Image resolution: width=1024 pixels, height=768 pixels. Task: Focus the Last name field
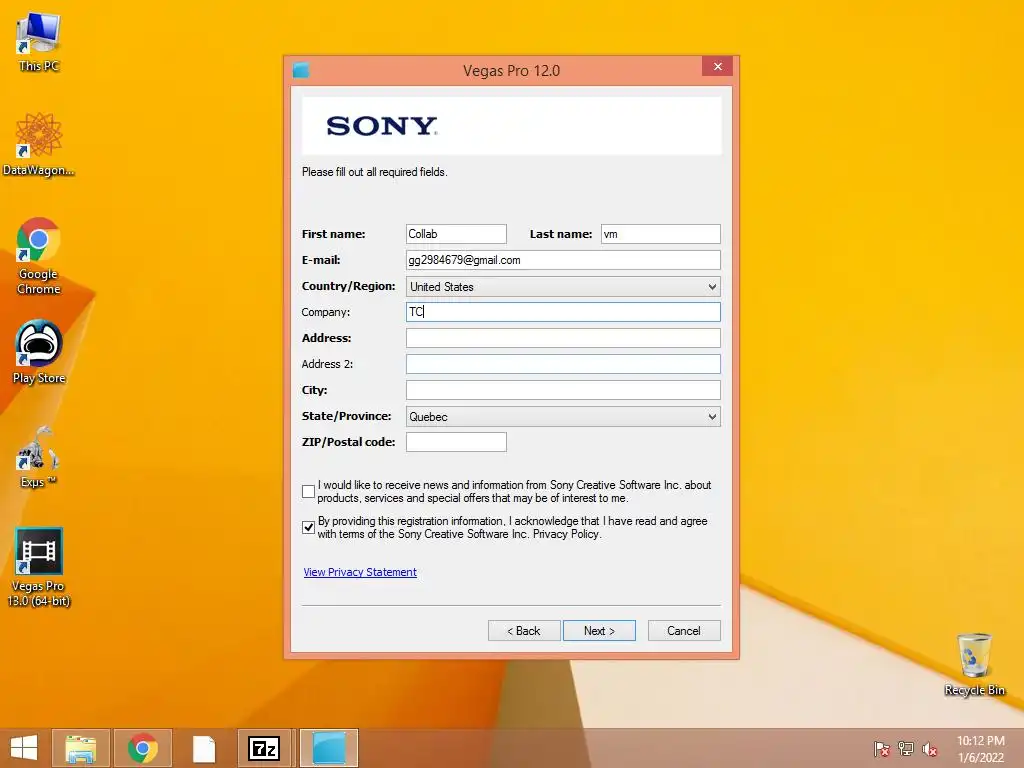point(660,234)
